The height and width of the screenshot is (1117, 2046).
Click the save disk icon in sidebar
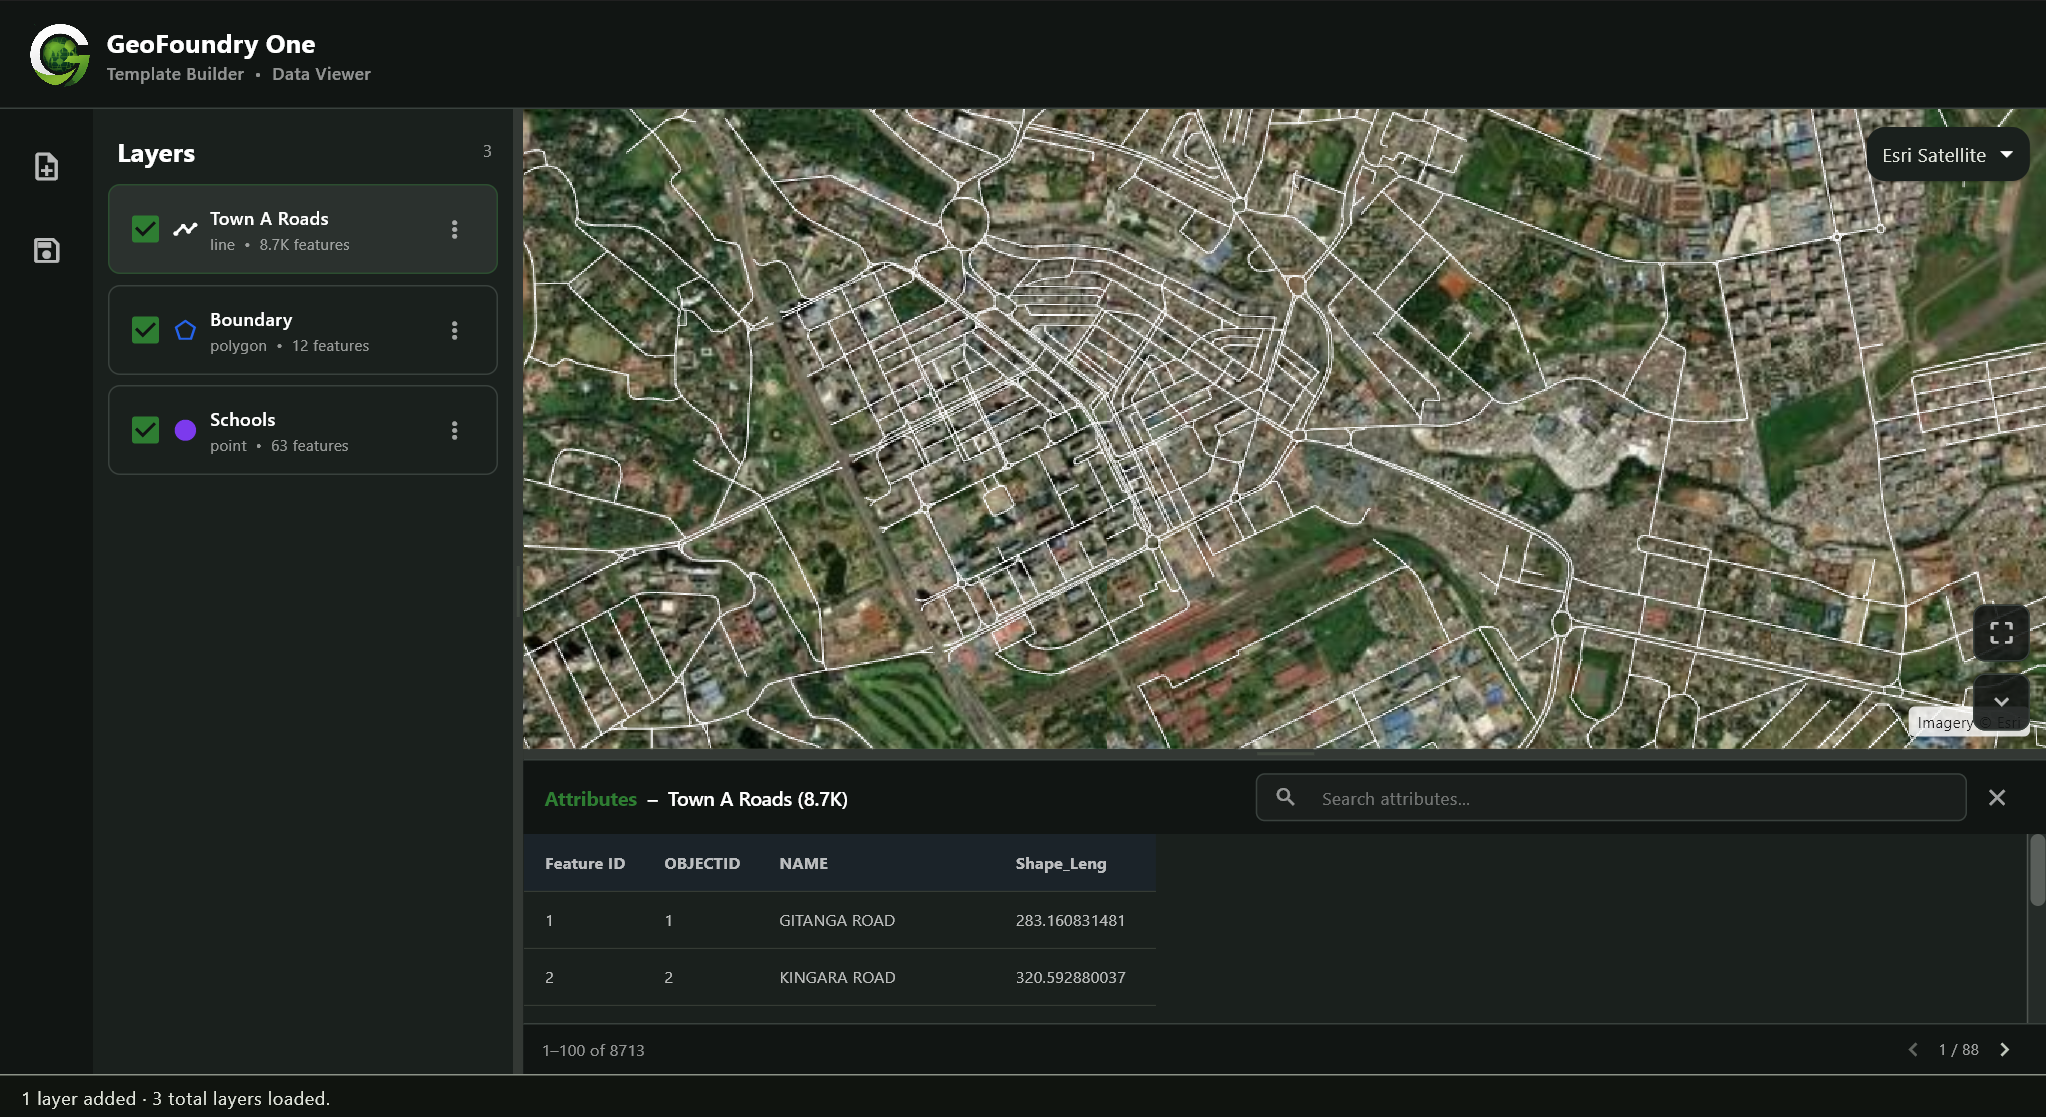point(46,250)
